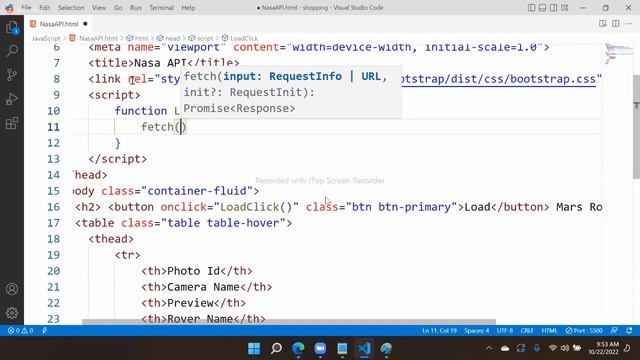Open the Run and Debug view
Viewport: 640px width, 360px height.
click(12, 99)
